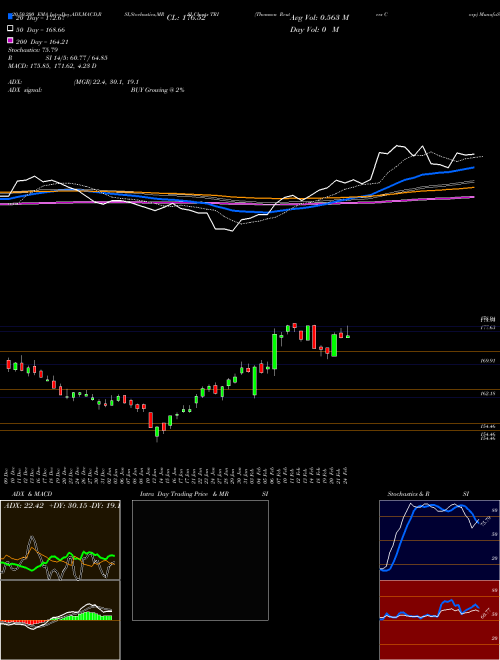Click the 'Stochastics: 73.79' readout
Screen dimensions: 500x660
(33, 50)
